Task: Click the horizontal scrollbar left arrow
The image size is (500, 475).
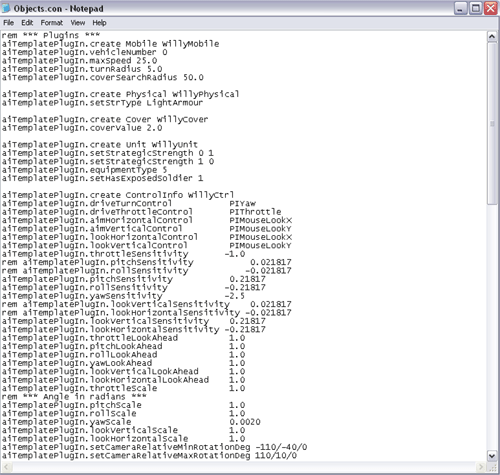Action: coord(7,467)
